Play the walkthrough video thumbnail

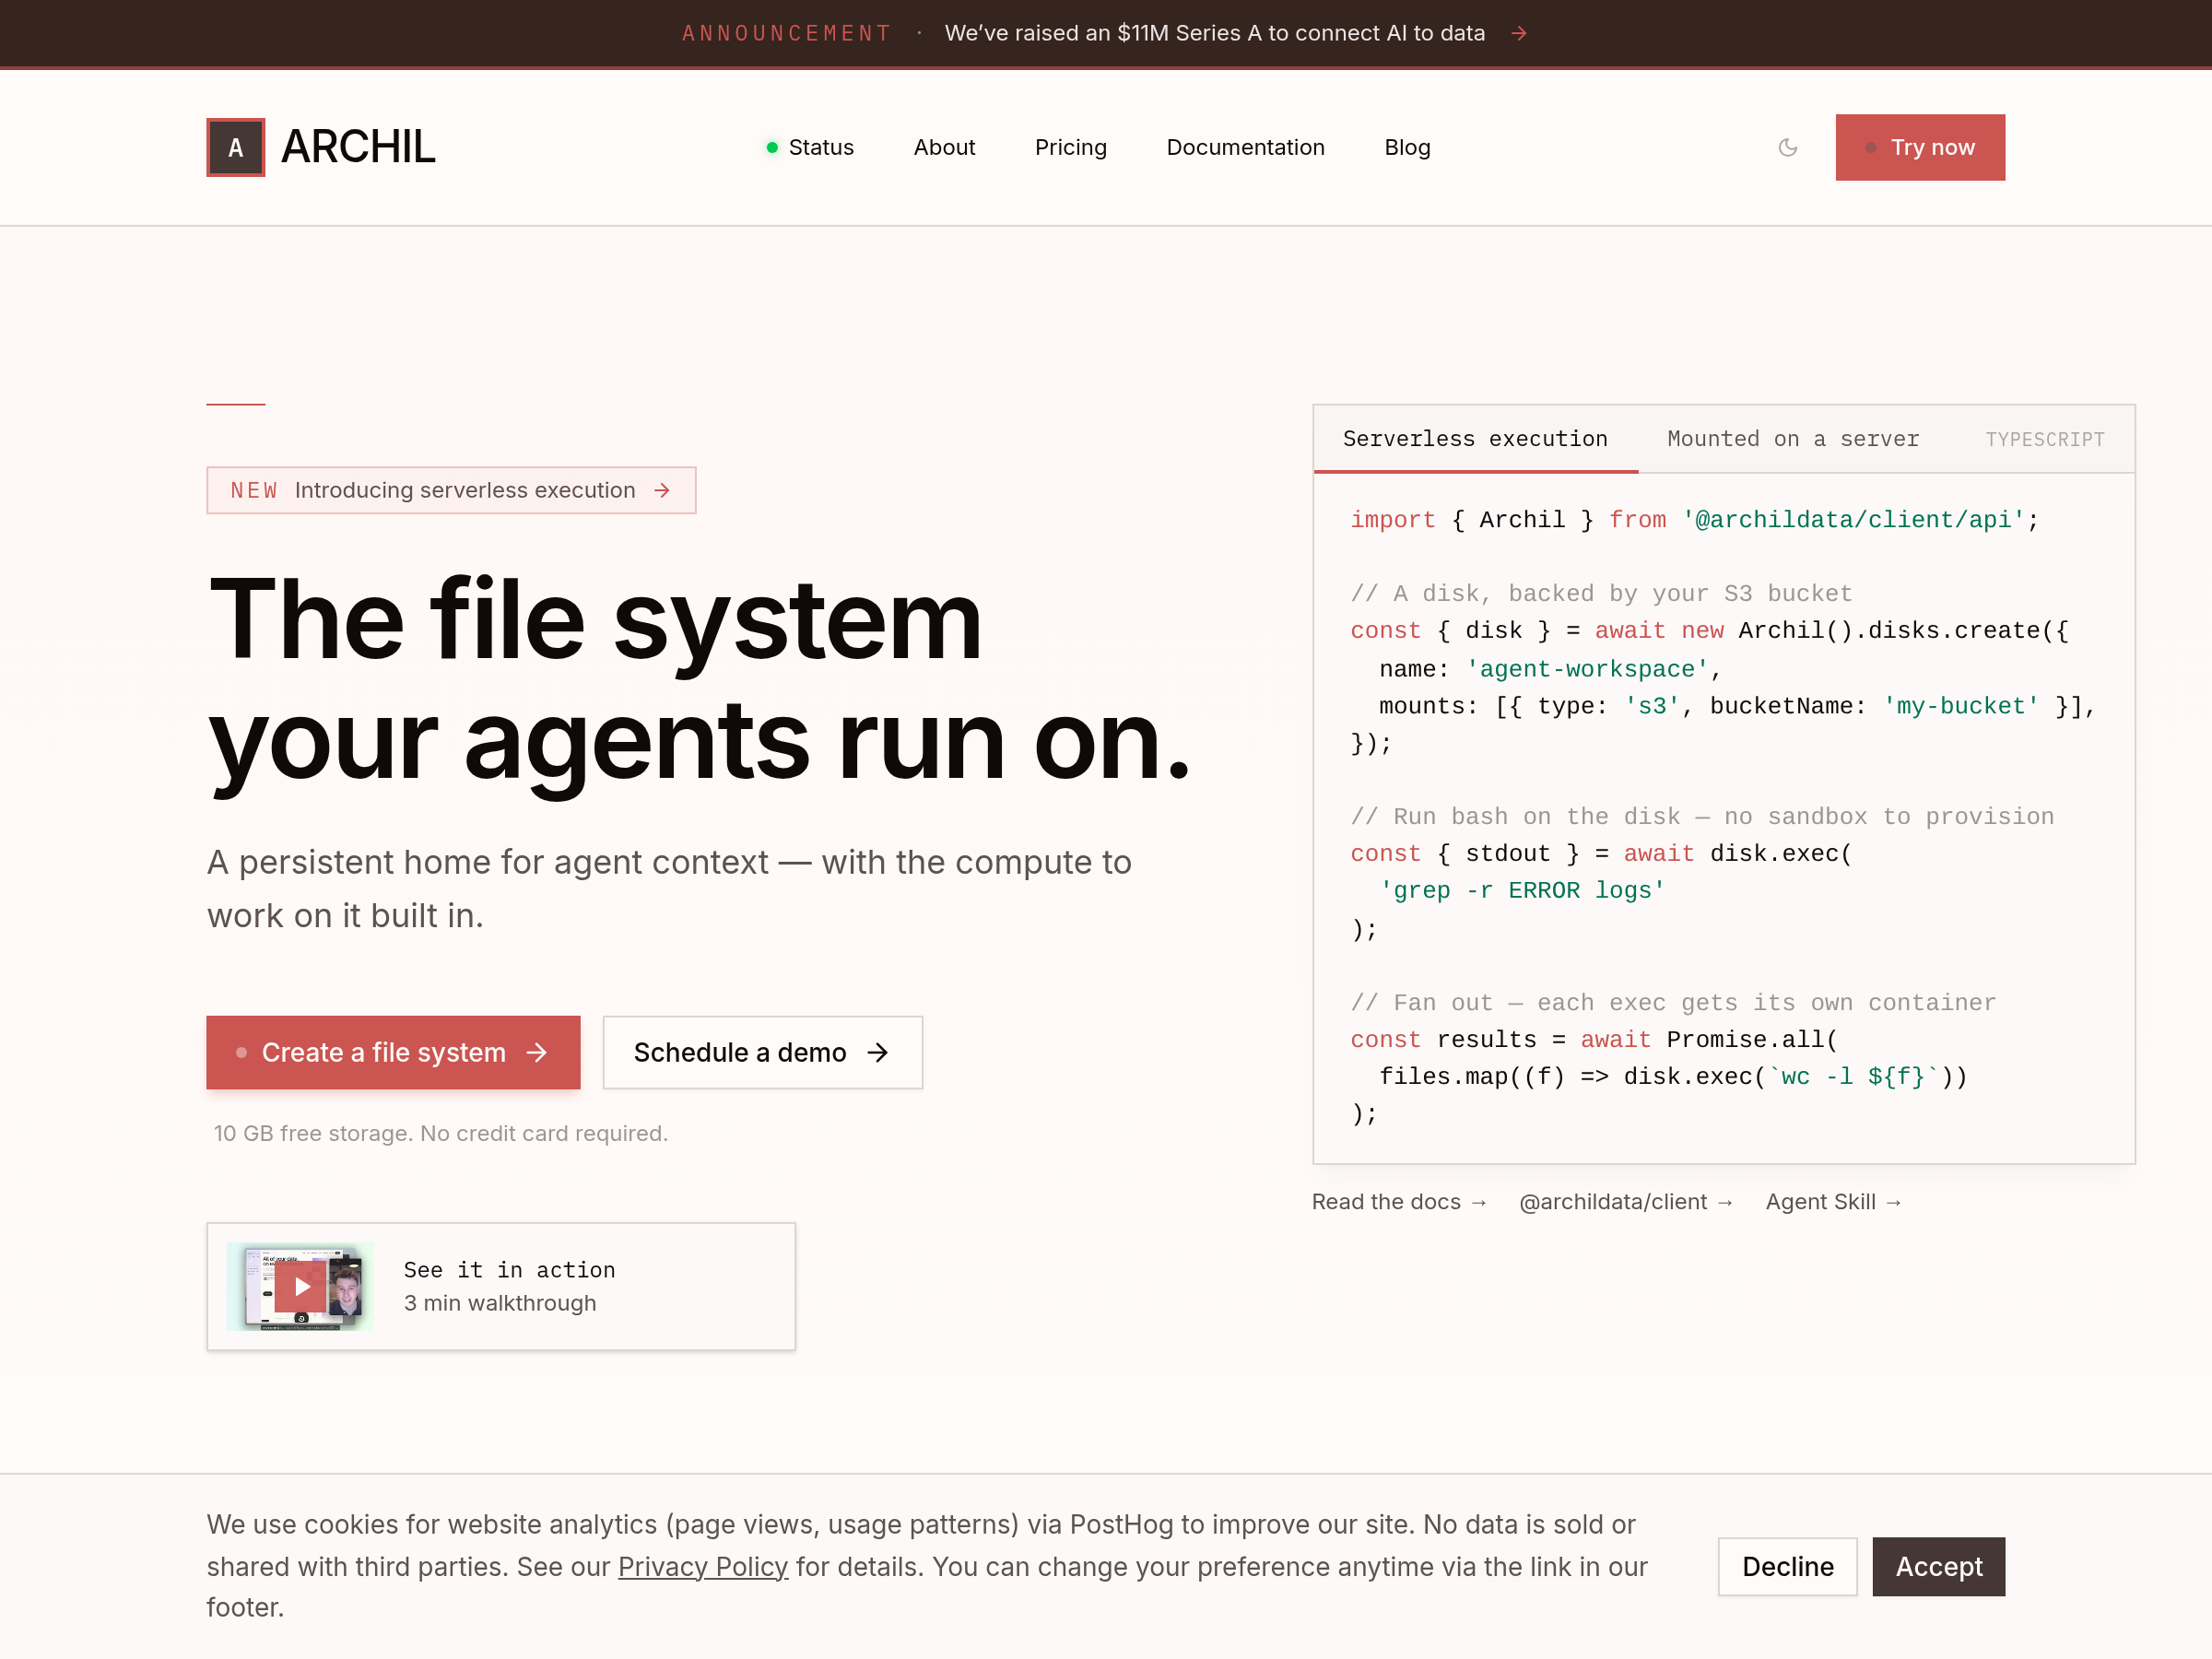pyautogui.click(x=301, y=1286)
